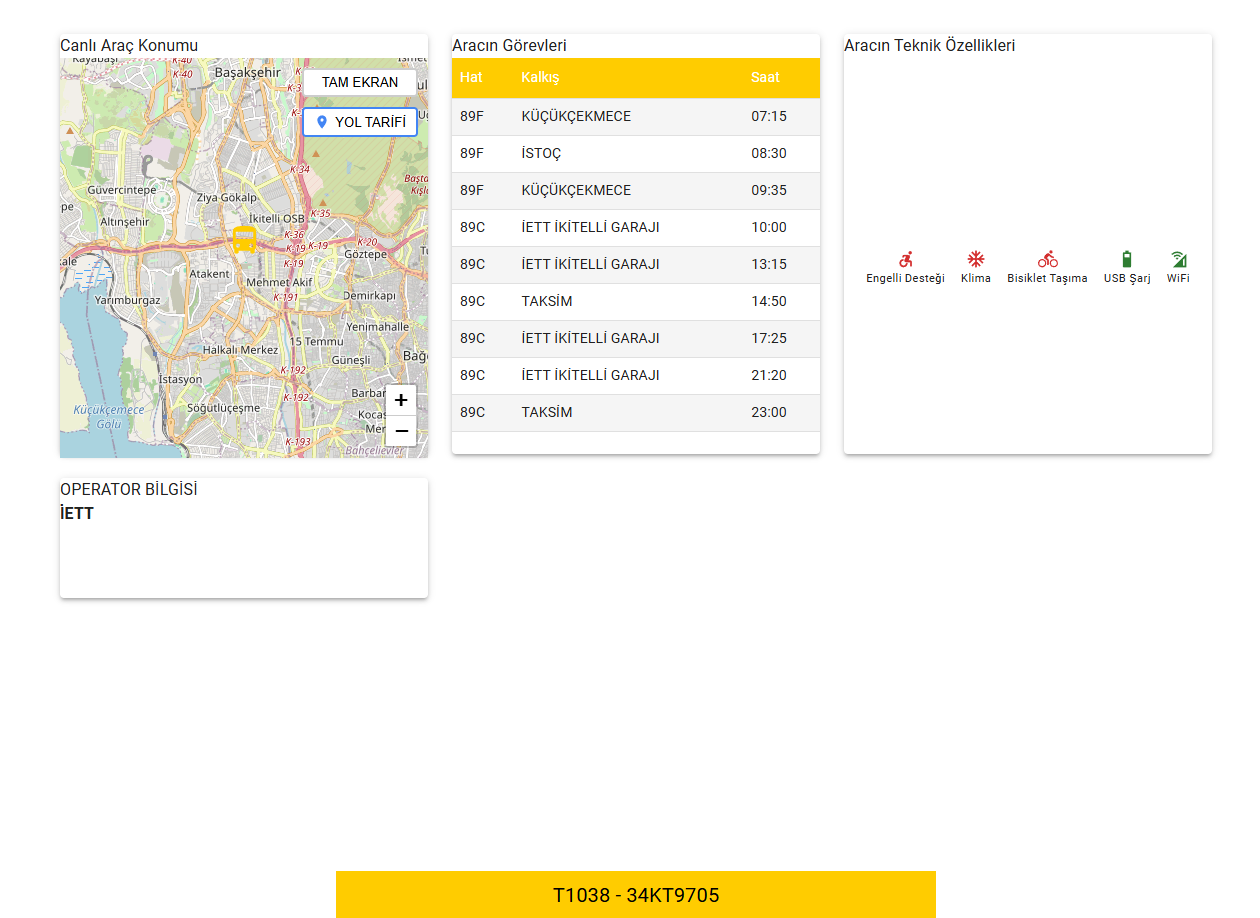
Task: Click the WiFi signal icon
Action: [x=1178, y=259]
